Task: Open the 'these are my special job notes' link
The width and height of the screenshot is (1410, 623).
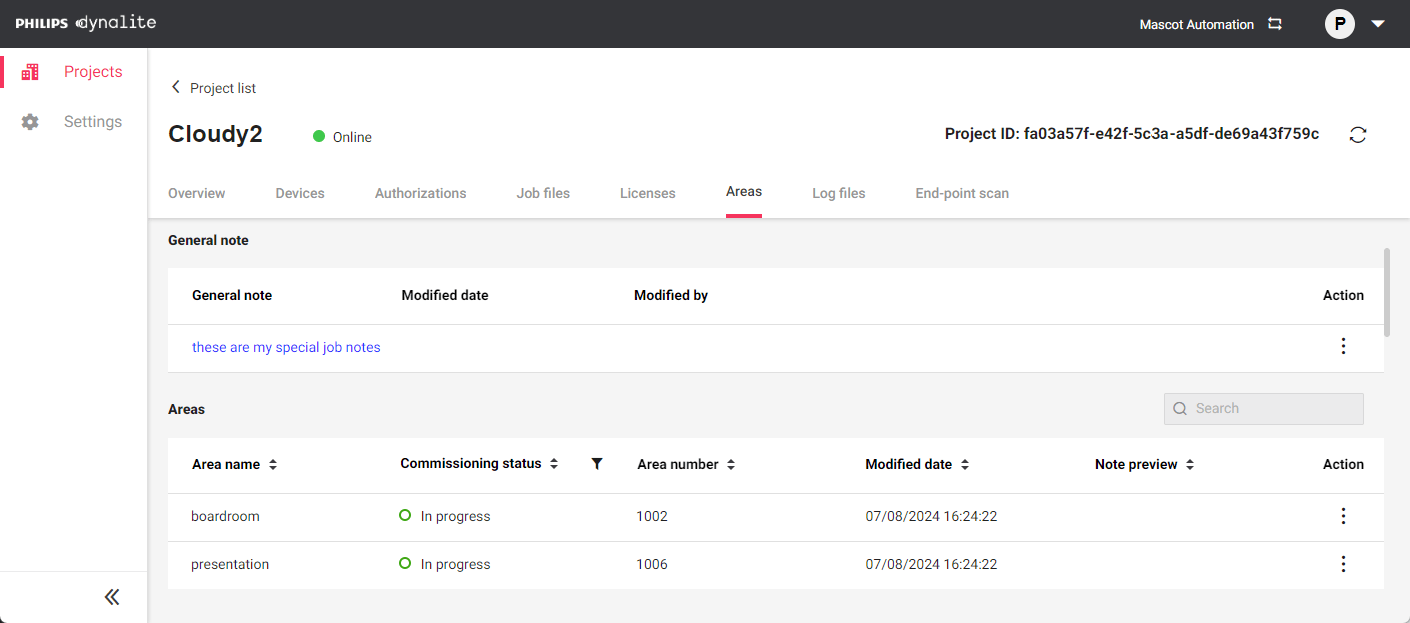Action: coord(286,347)
